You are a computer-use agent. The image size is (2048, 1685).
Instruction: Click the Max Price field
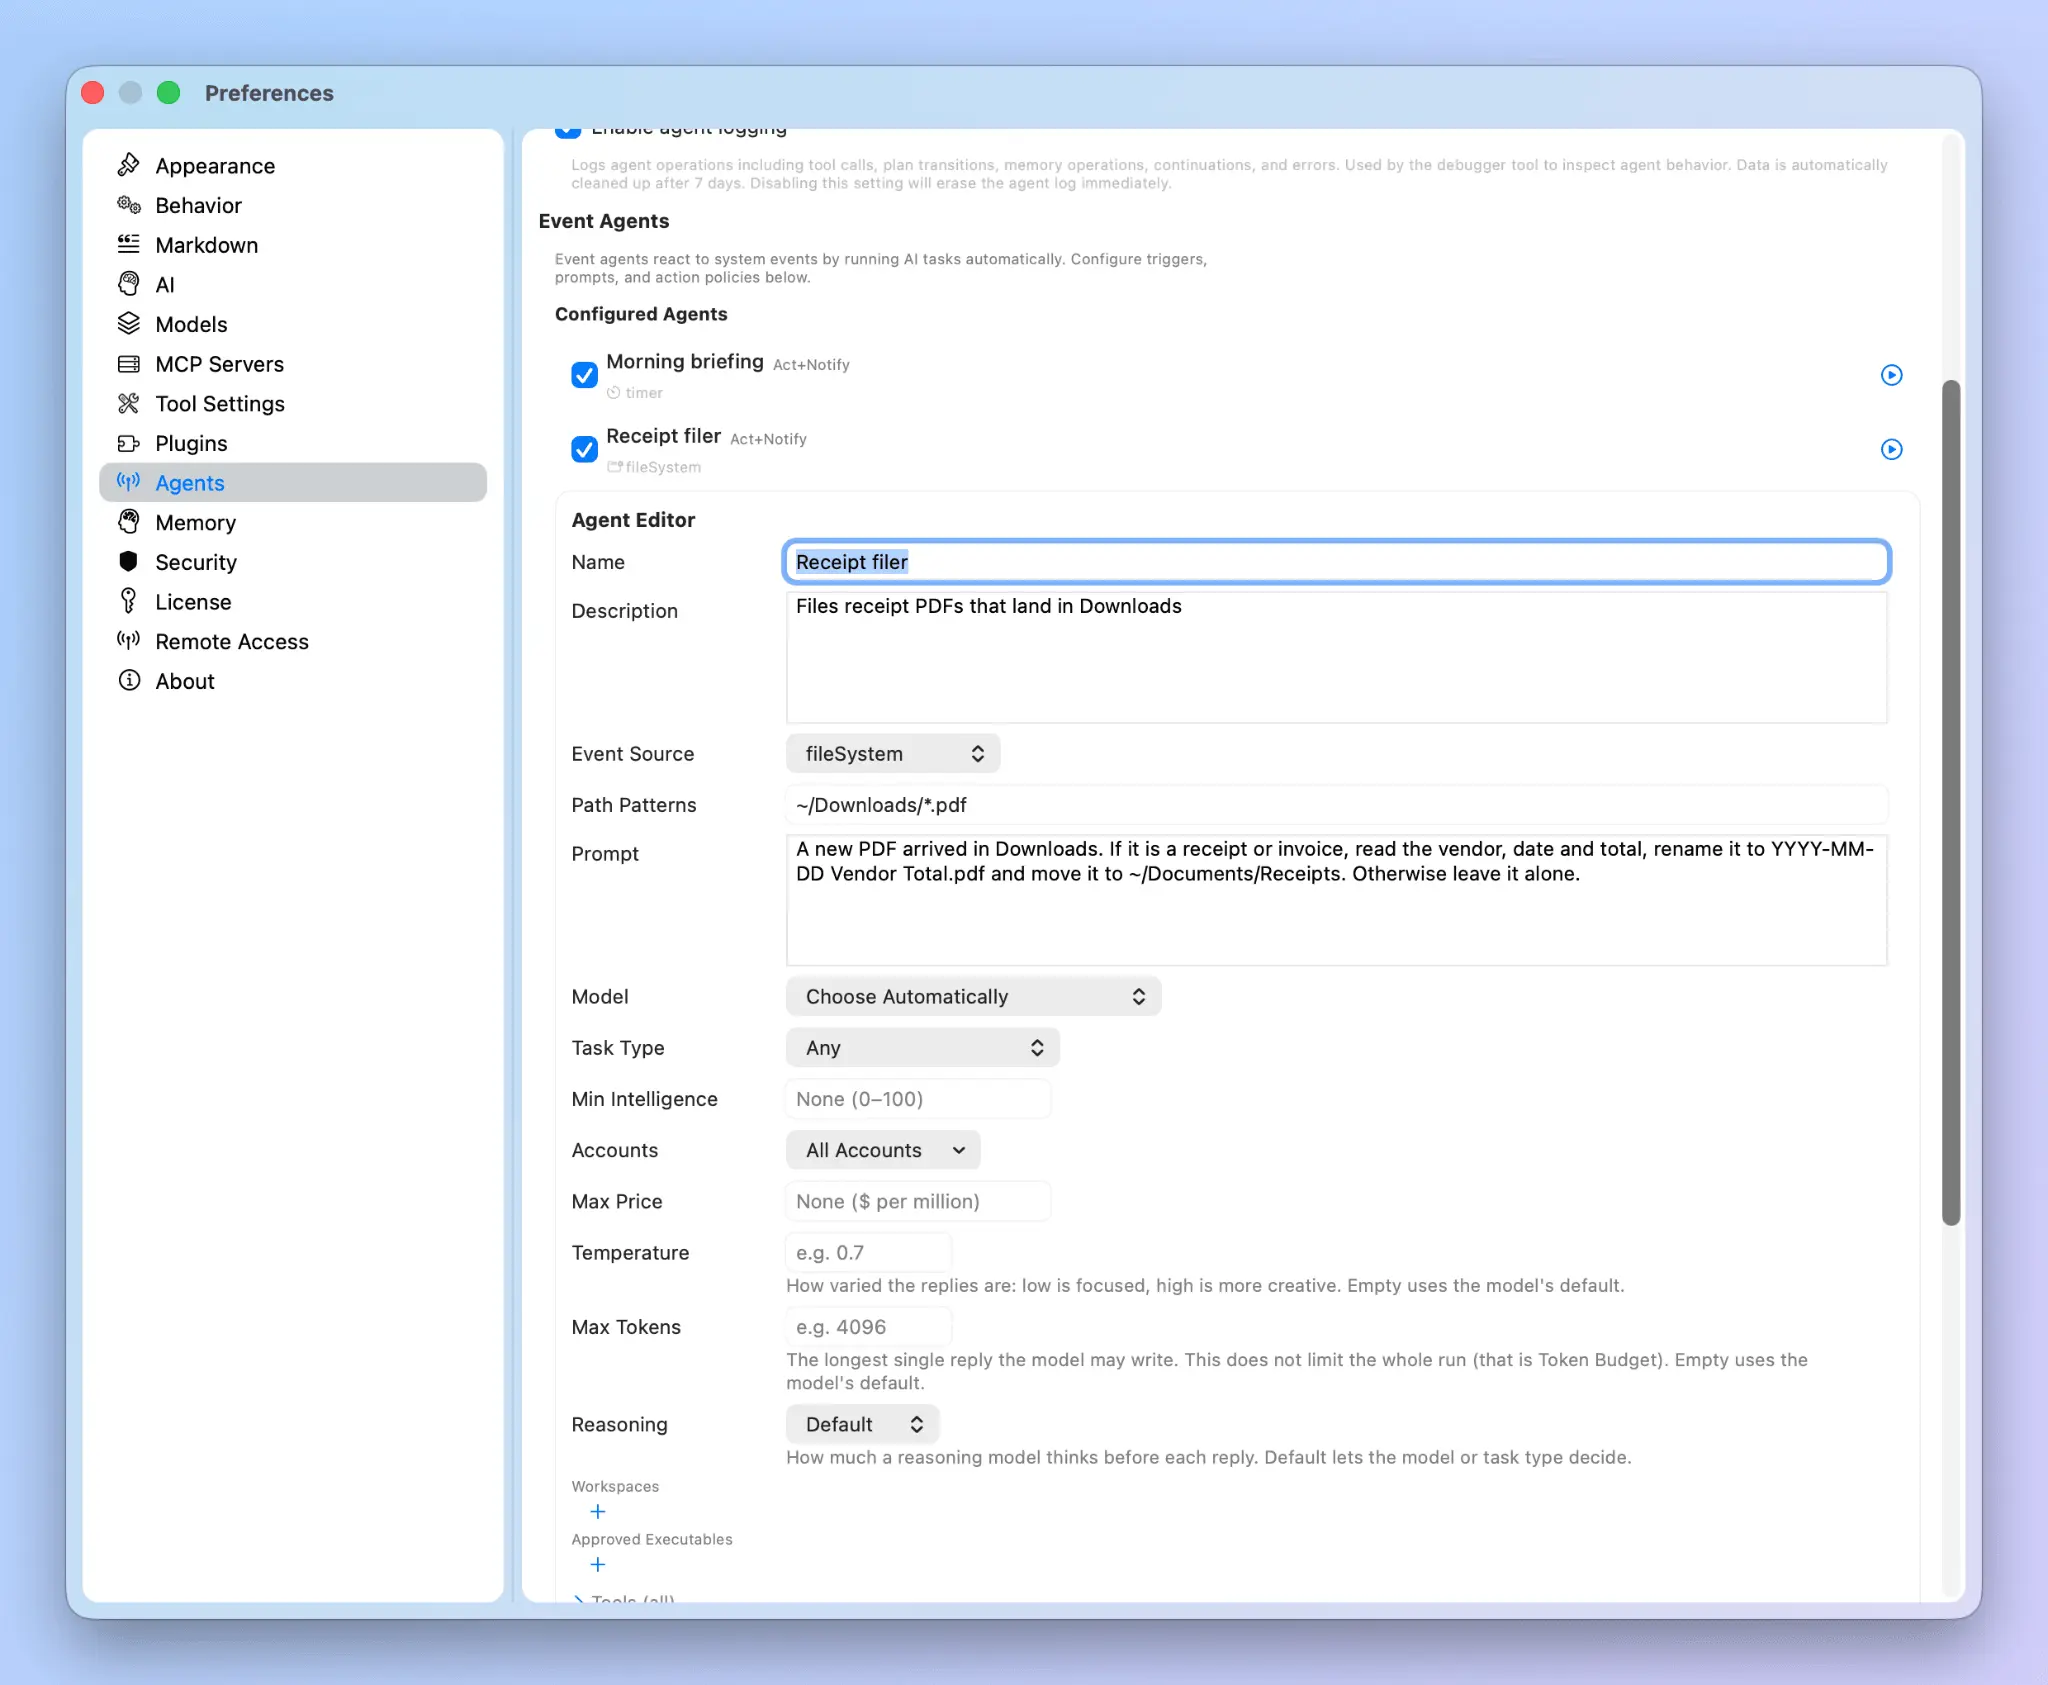(918, 1201)
